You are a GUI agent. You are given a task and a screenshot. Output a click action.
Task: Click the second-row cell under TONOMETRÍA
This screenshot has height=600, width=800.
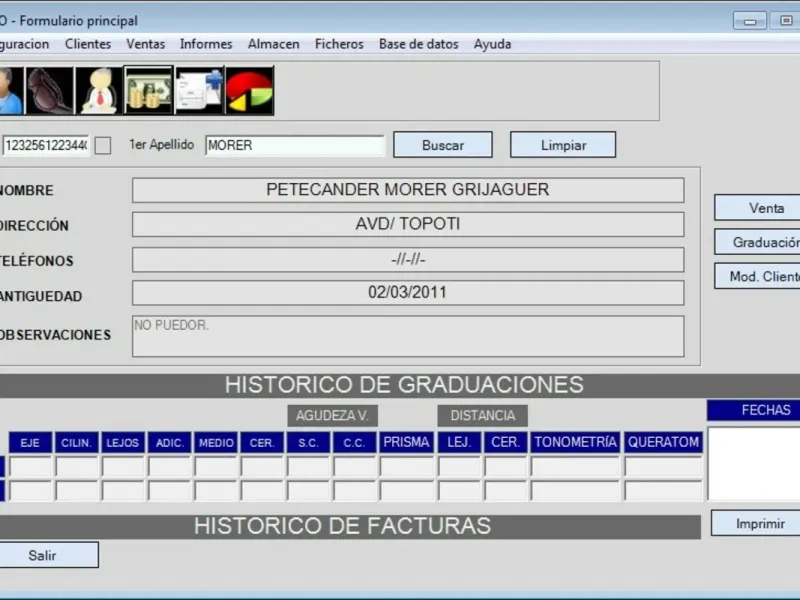point(576,491)
